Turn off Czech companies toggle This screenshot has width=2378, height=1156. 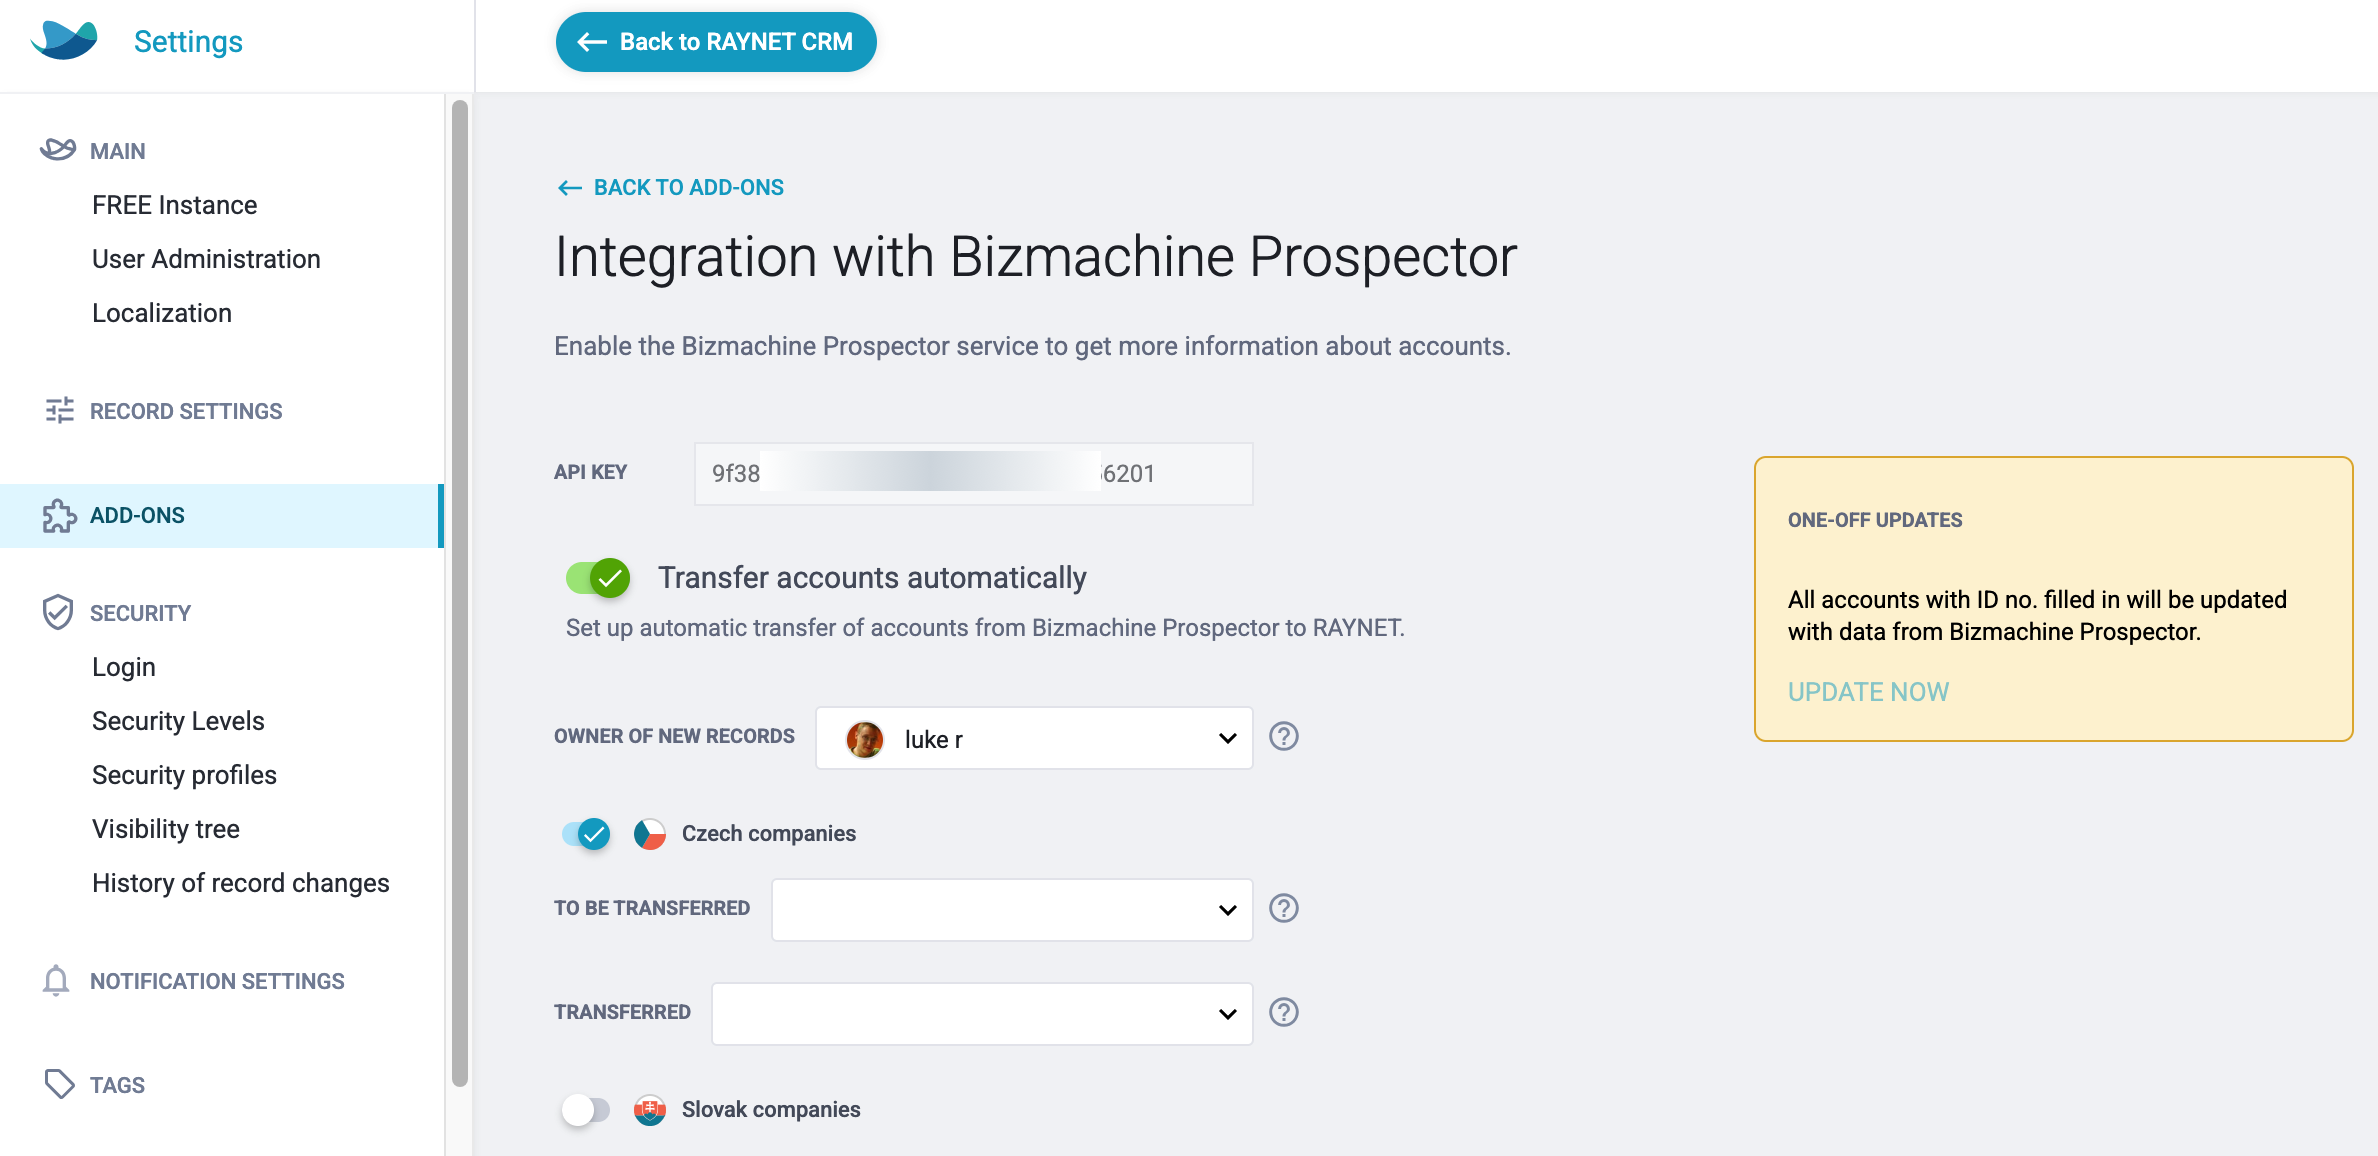click(586, 833)
